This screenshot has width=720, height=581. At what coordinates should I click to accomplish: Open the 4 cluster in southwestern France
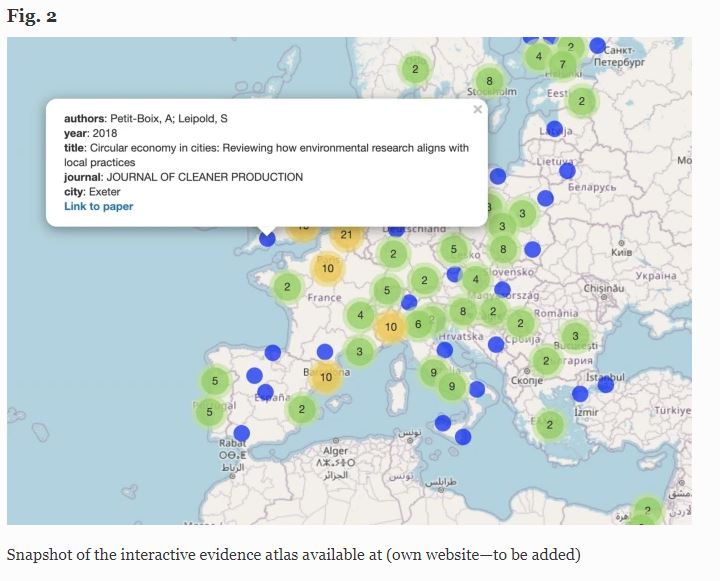tap(360, 315)
